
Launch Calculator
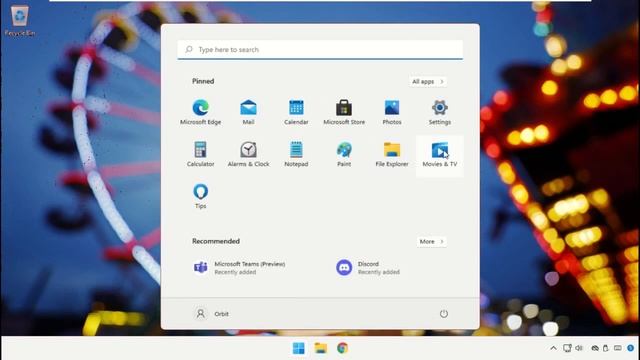pyautogui.click(x=200, y=154)
